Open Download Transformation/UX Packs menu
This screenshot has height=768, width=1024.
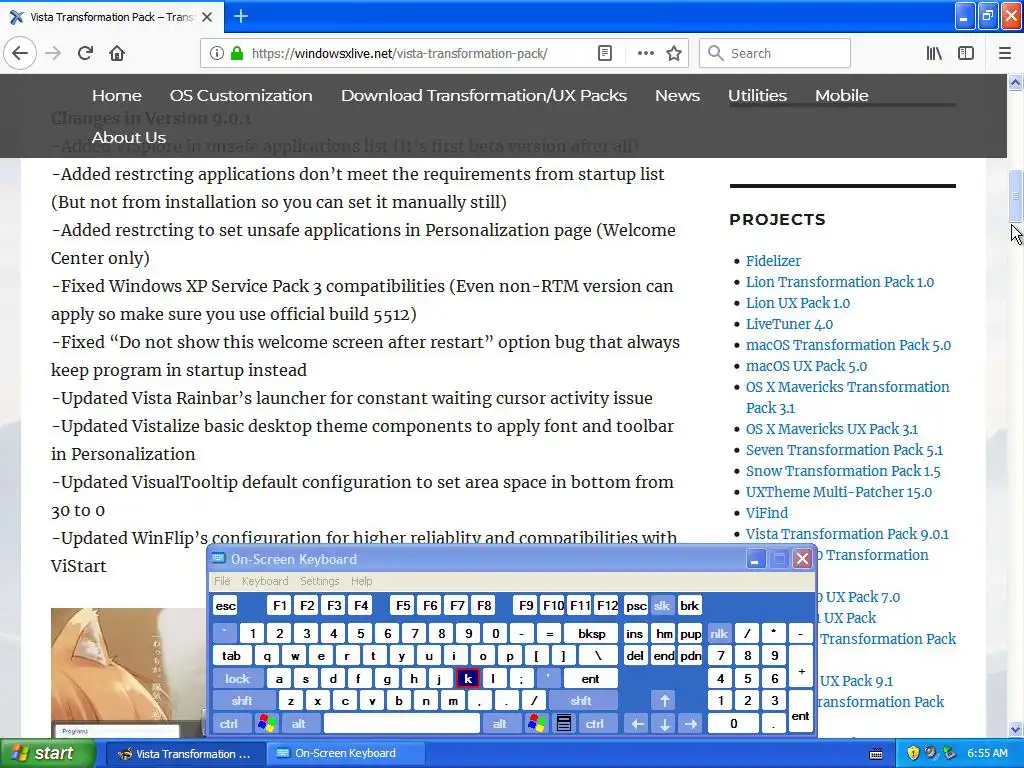pyautogui.click(x=484, y=95)
